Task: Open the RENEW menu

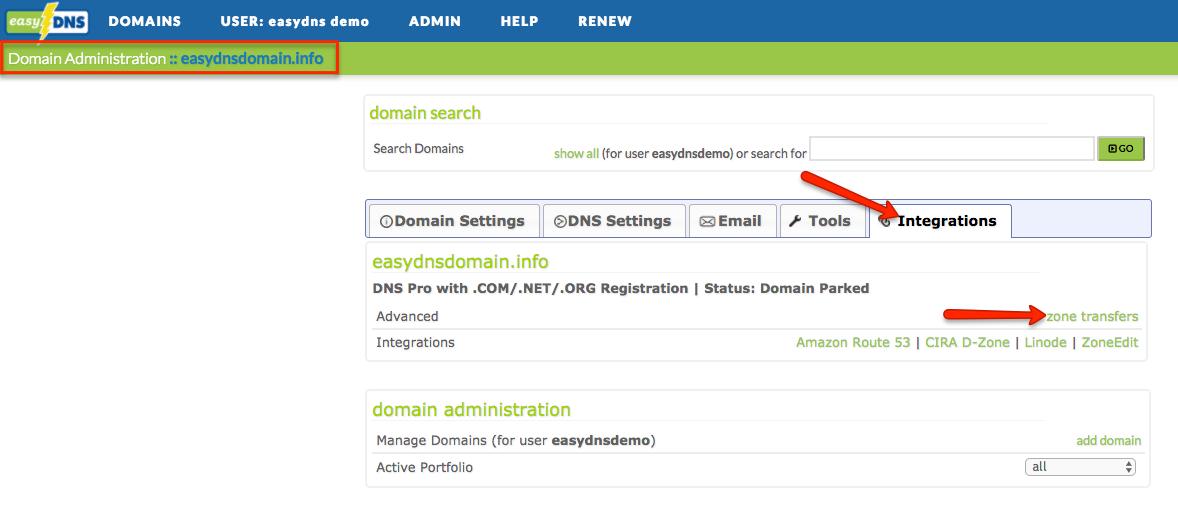Action: click(x=605, y=21)
